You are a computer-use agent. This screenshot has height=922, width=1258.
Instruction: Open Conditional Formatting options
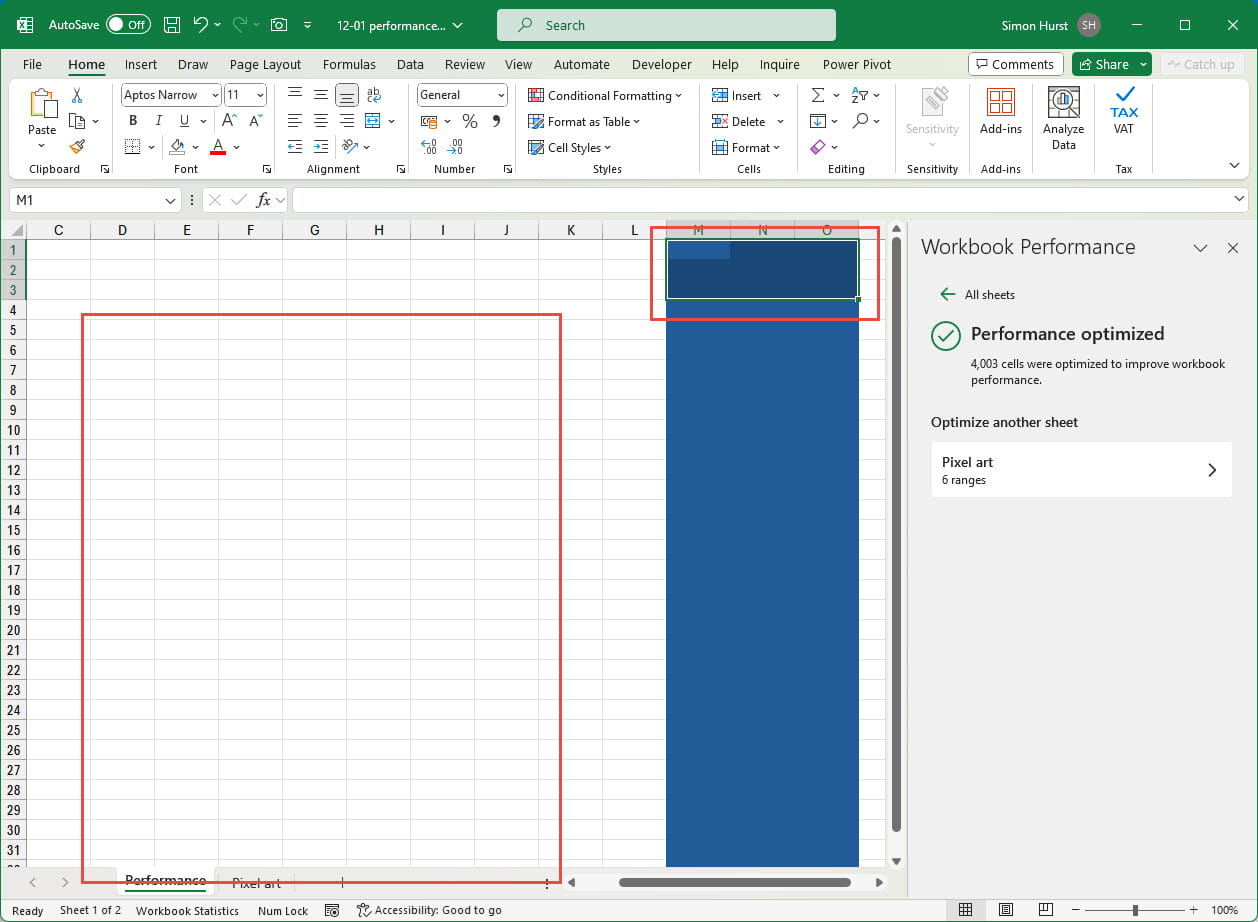605,95
